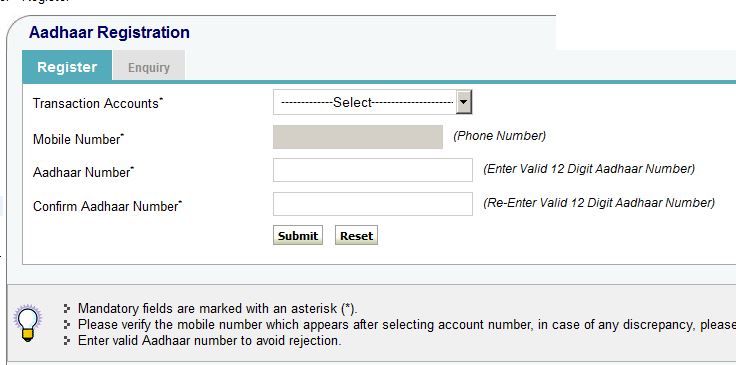Click the Aadhaar Number label
This screenshot has height=365, width=736.
click(x=83, y=172)
